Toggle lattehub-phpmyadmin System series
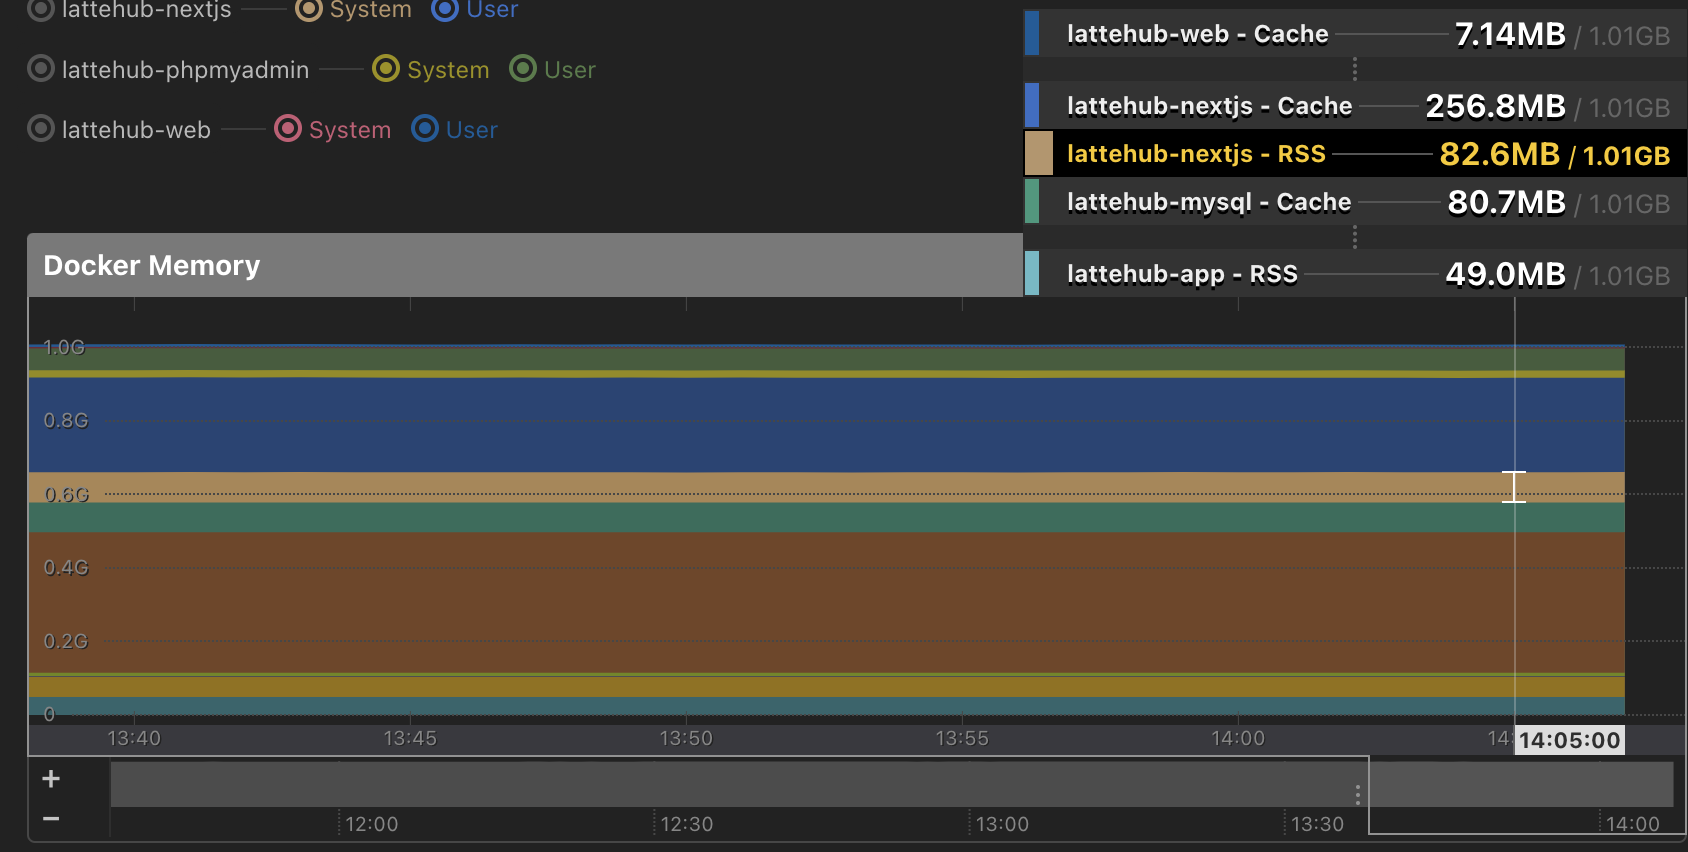 tap(431, 70)
